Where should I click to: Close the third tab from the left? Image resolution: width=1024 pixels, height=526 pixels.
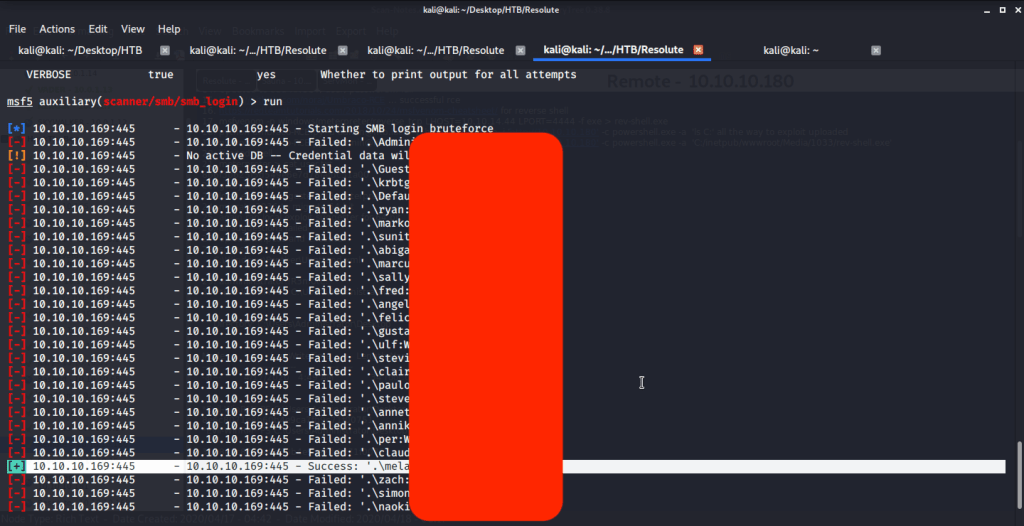521,50
